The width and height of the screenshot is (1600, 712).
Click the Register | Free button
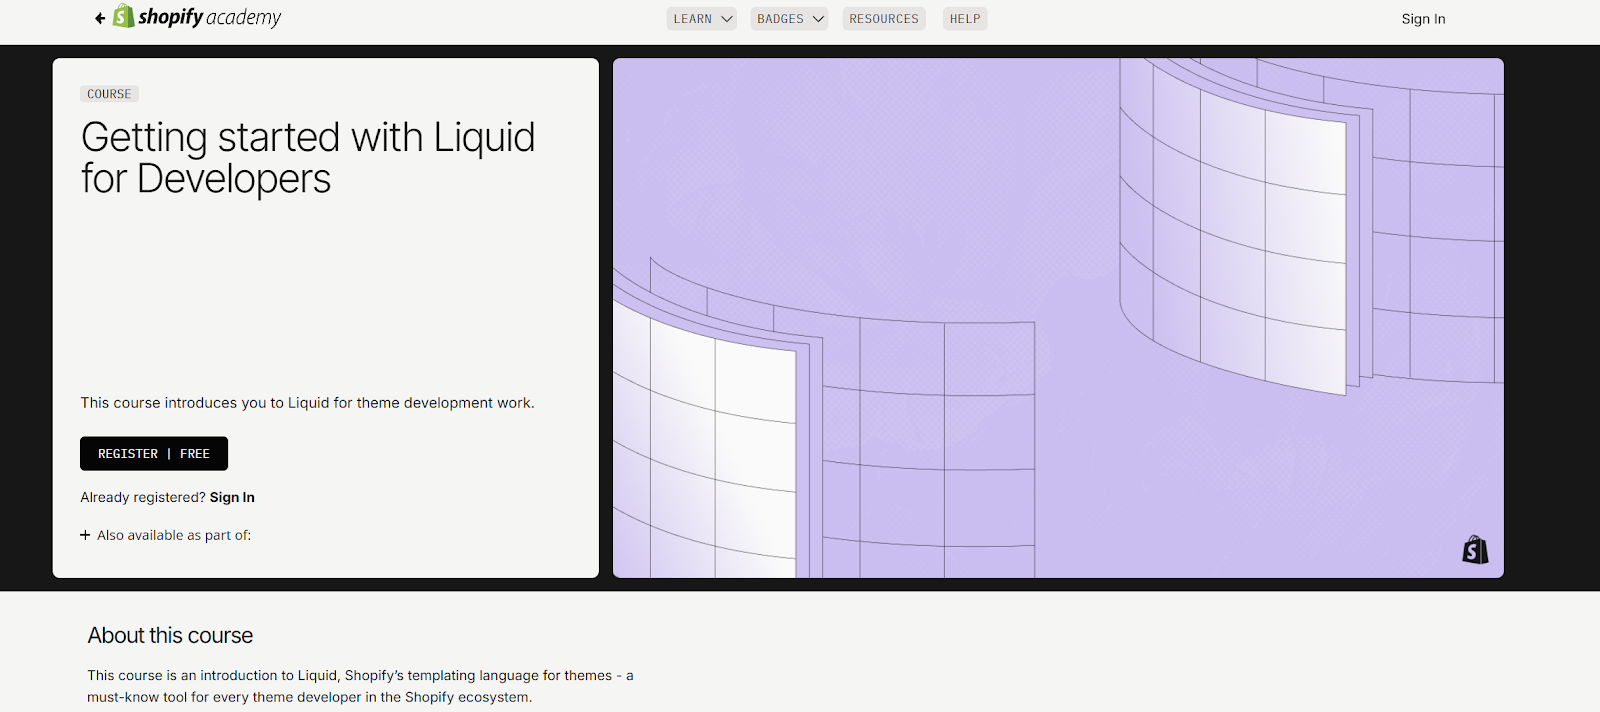(x=154, y=454)
